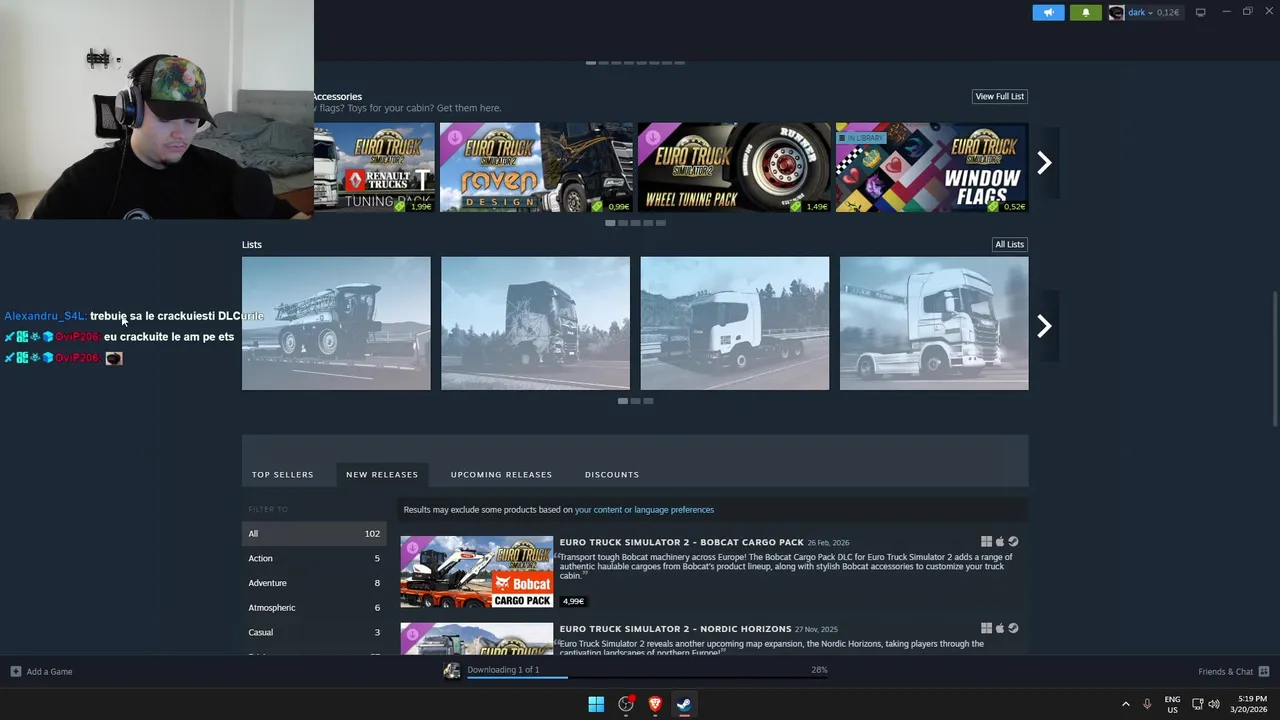Open the dark account dropdown menu
Viewport: 1280px width, 720px height.
pyautogui.click(x=1140, y=12)
